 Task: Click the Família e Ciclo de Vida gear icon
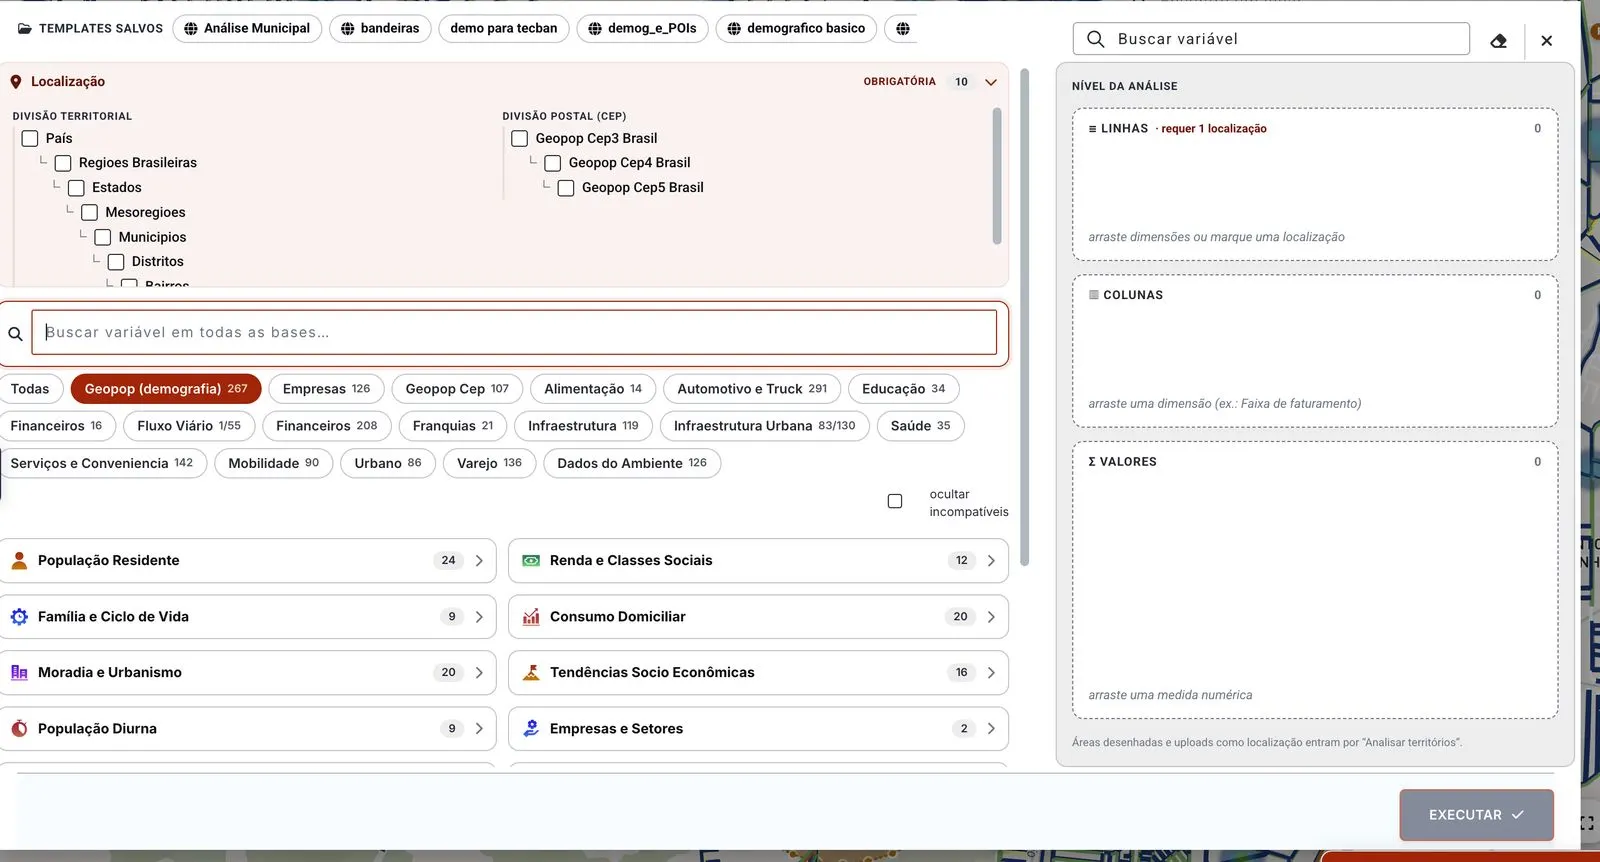[x=19, y=617]
